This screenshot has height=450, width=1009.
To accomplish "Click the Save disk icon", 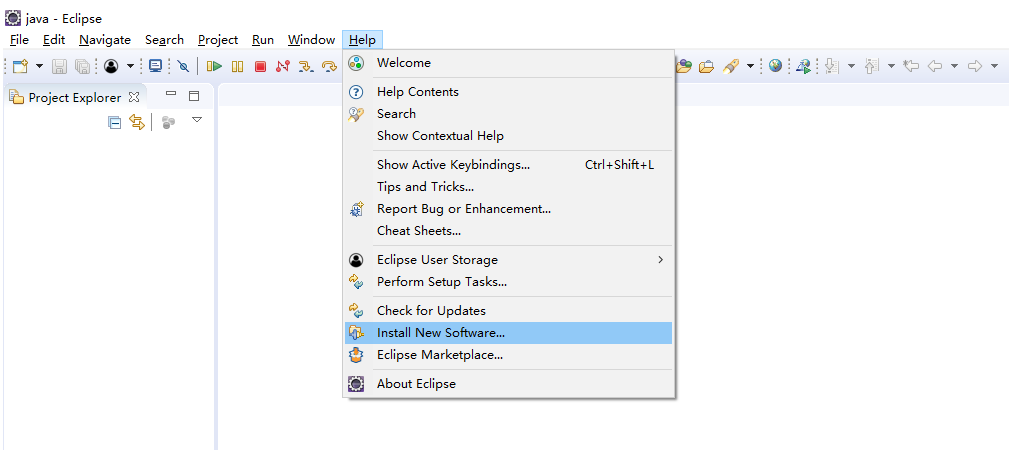I will 59,66.
